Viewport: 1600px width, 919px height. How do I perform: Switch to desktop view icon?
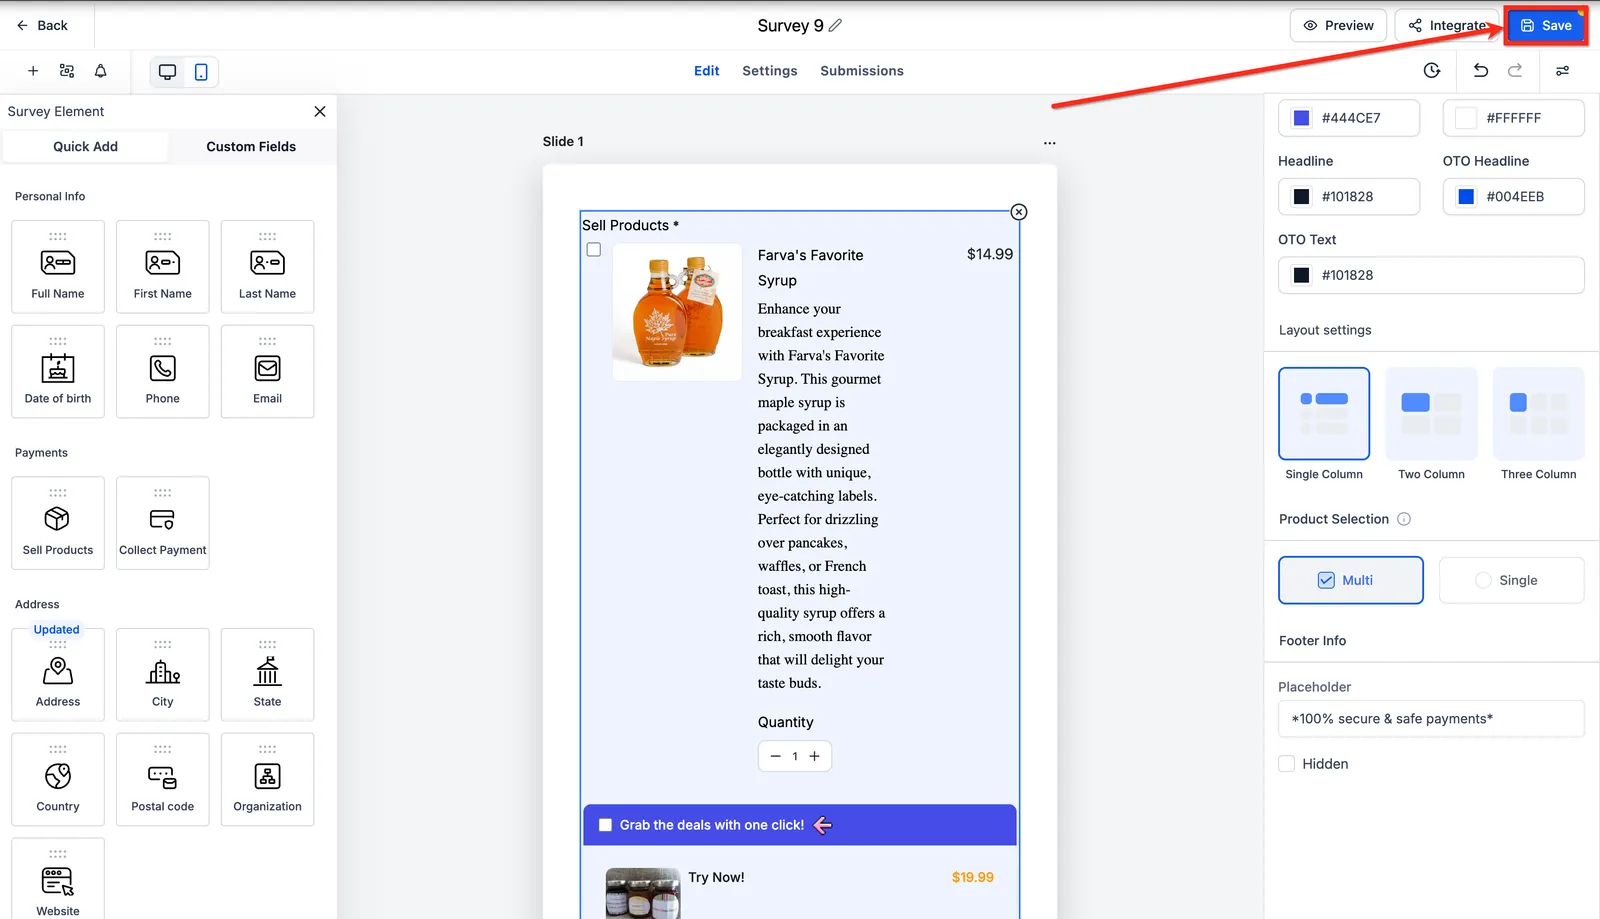click(x=167, y=72)
